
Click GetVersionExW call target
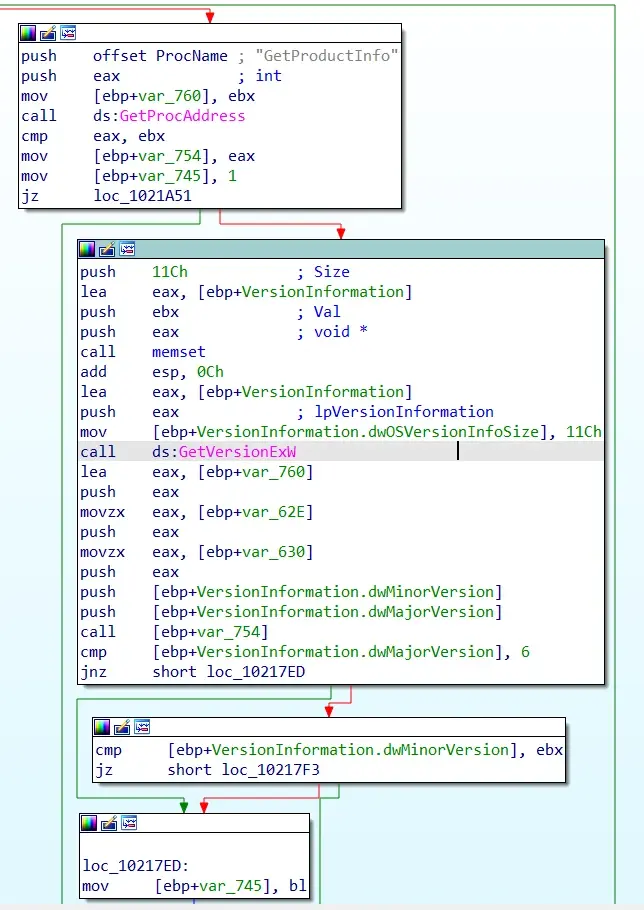click(237, 452)
